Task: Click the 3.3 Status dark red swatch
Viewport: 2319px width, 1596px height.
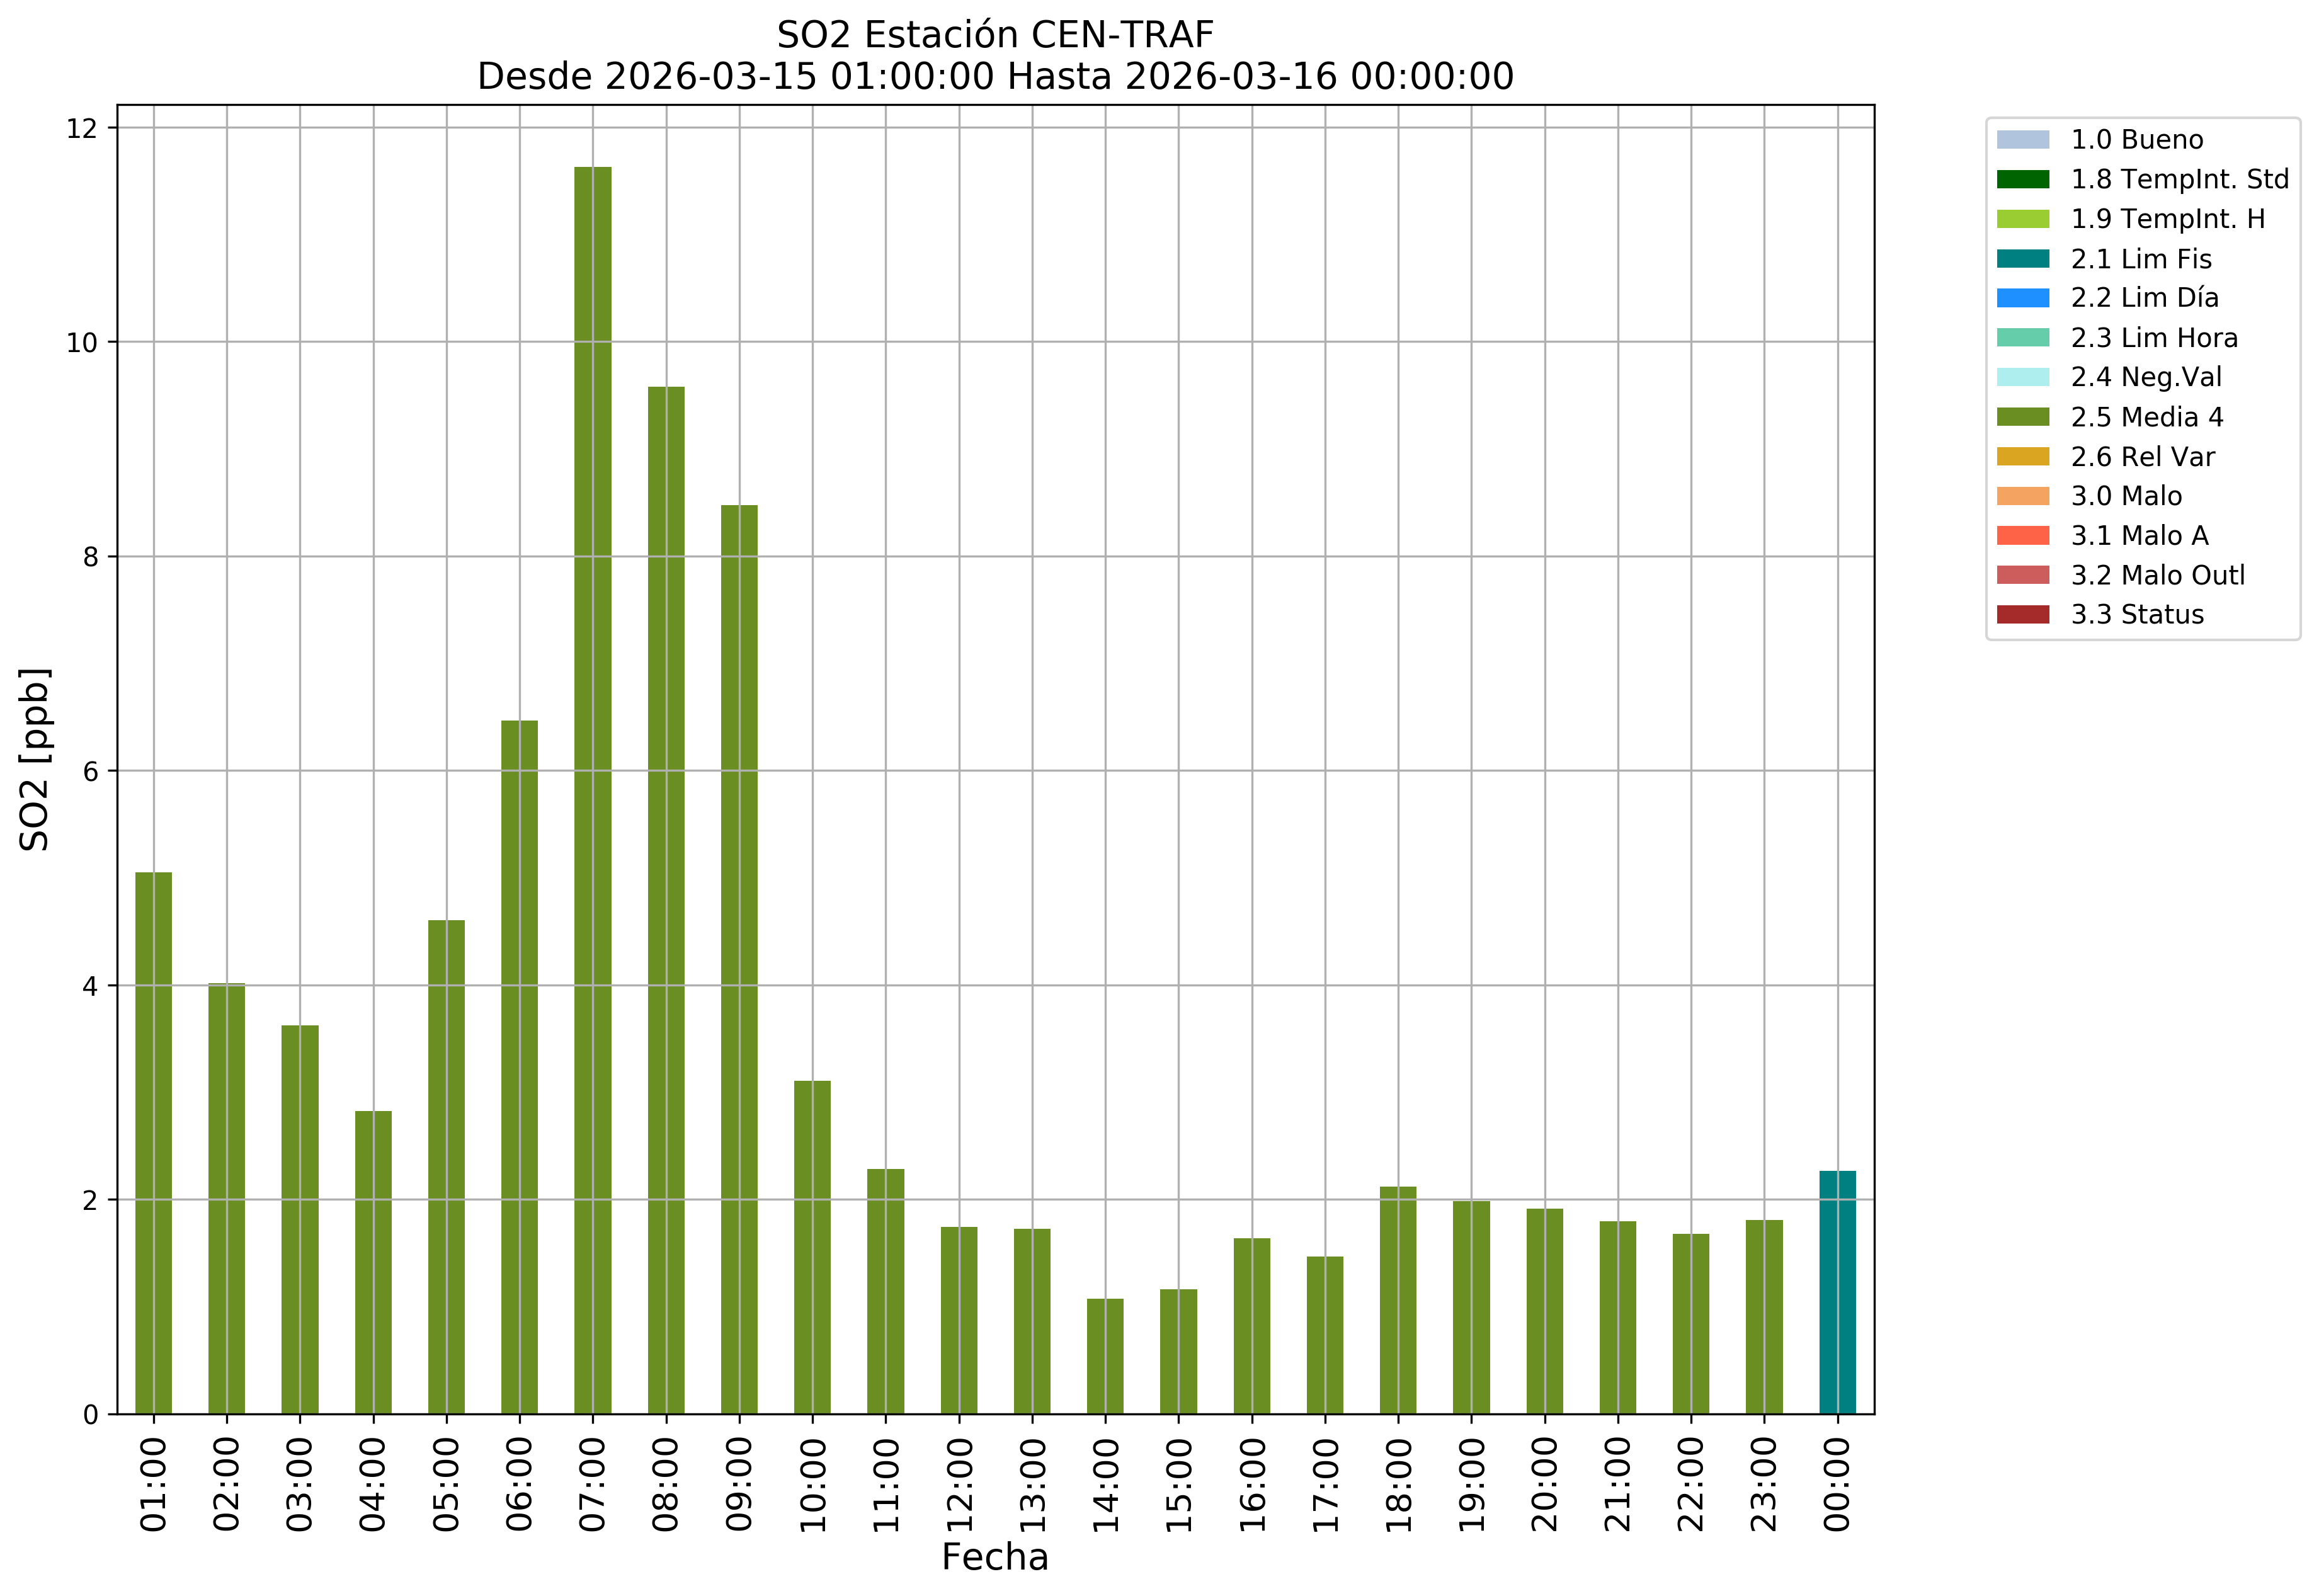Action: (2022, 615)
